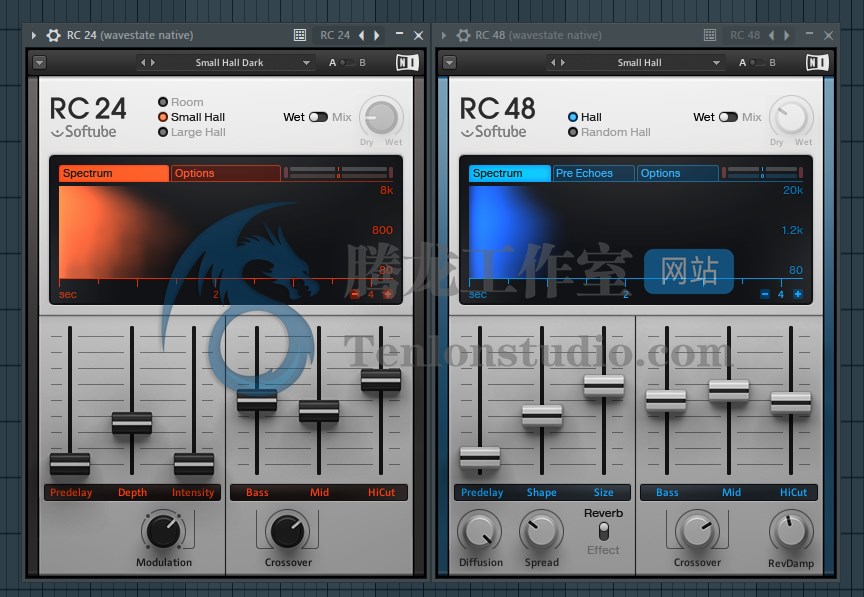
Task: Click the RC 48 preset name in titlebar
Action: (745, 35)
